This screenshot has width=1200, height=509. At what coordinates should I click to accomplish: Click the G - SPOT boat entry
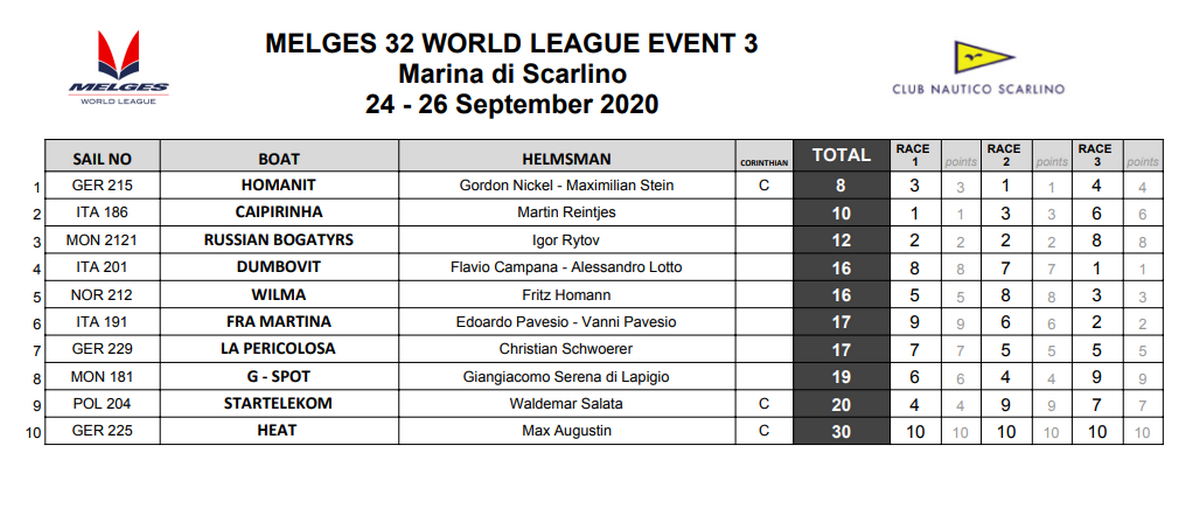[278, 377]
